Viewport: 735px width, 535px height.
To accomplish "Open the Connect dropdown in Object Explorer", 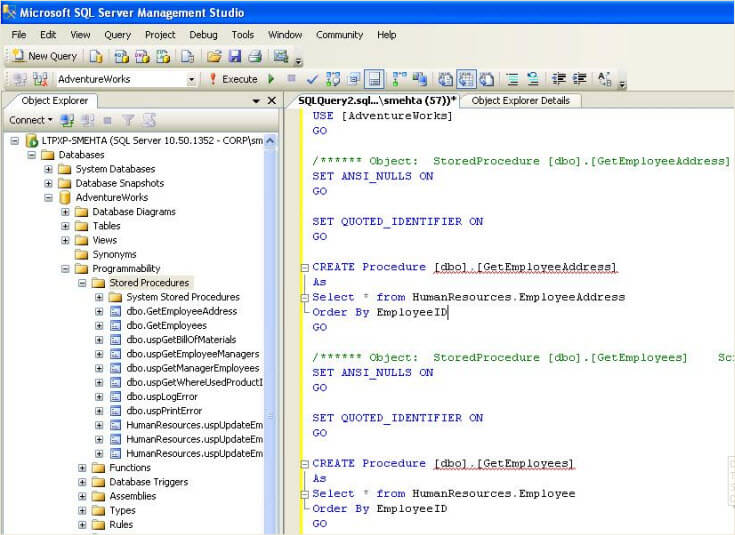I will 31,120.
